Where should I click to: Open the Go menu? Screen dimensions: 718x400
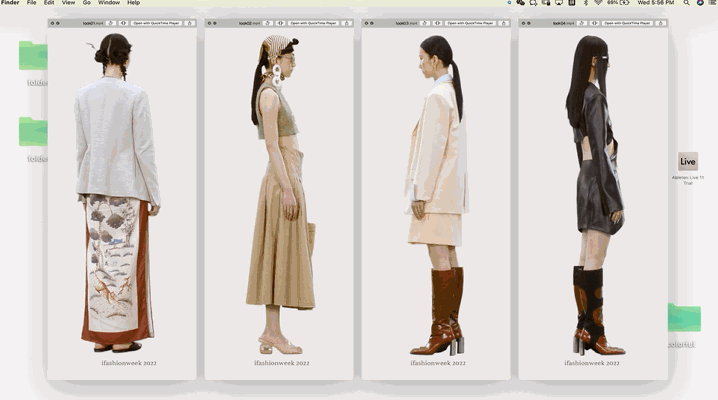click(x=87, y=3)
